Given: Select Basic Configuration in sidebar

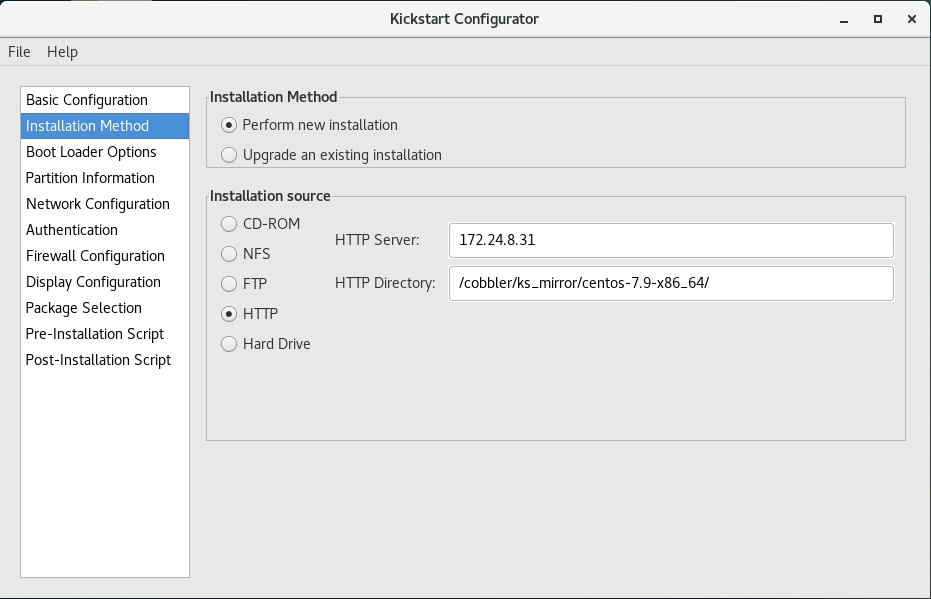Looking at the screenshot, I should click(x=87, y=100).
